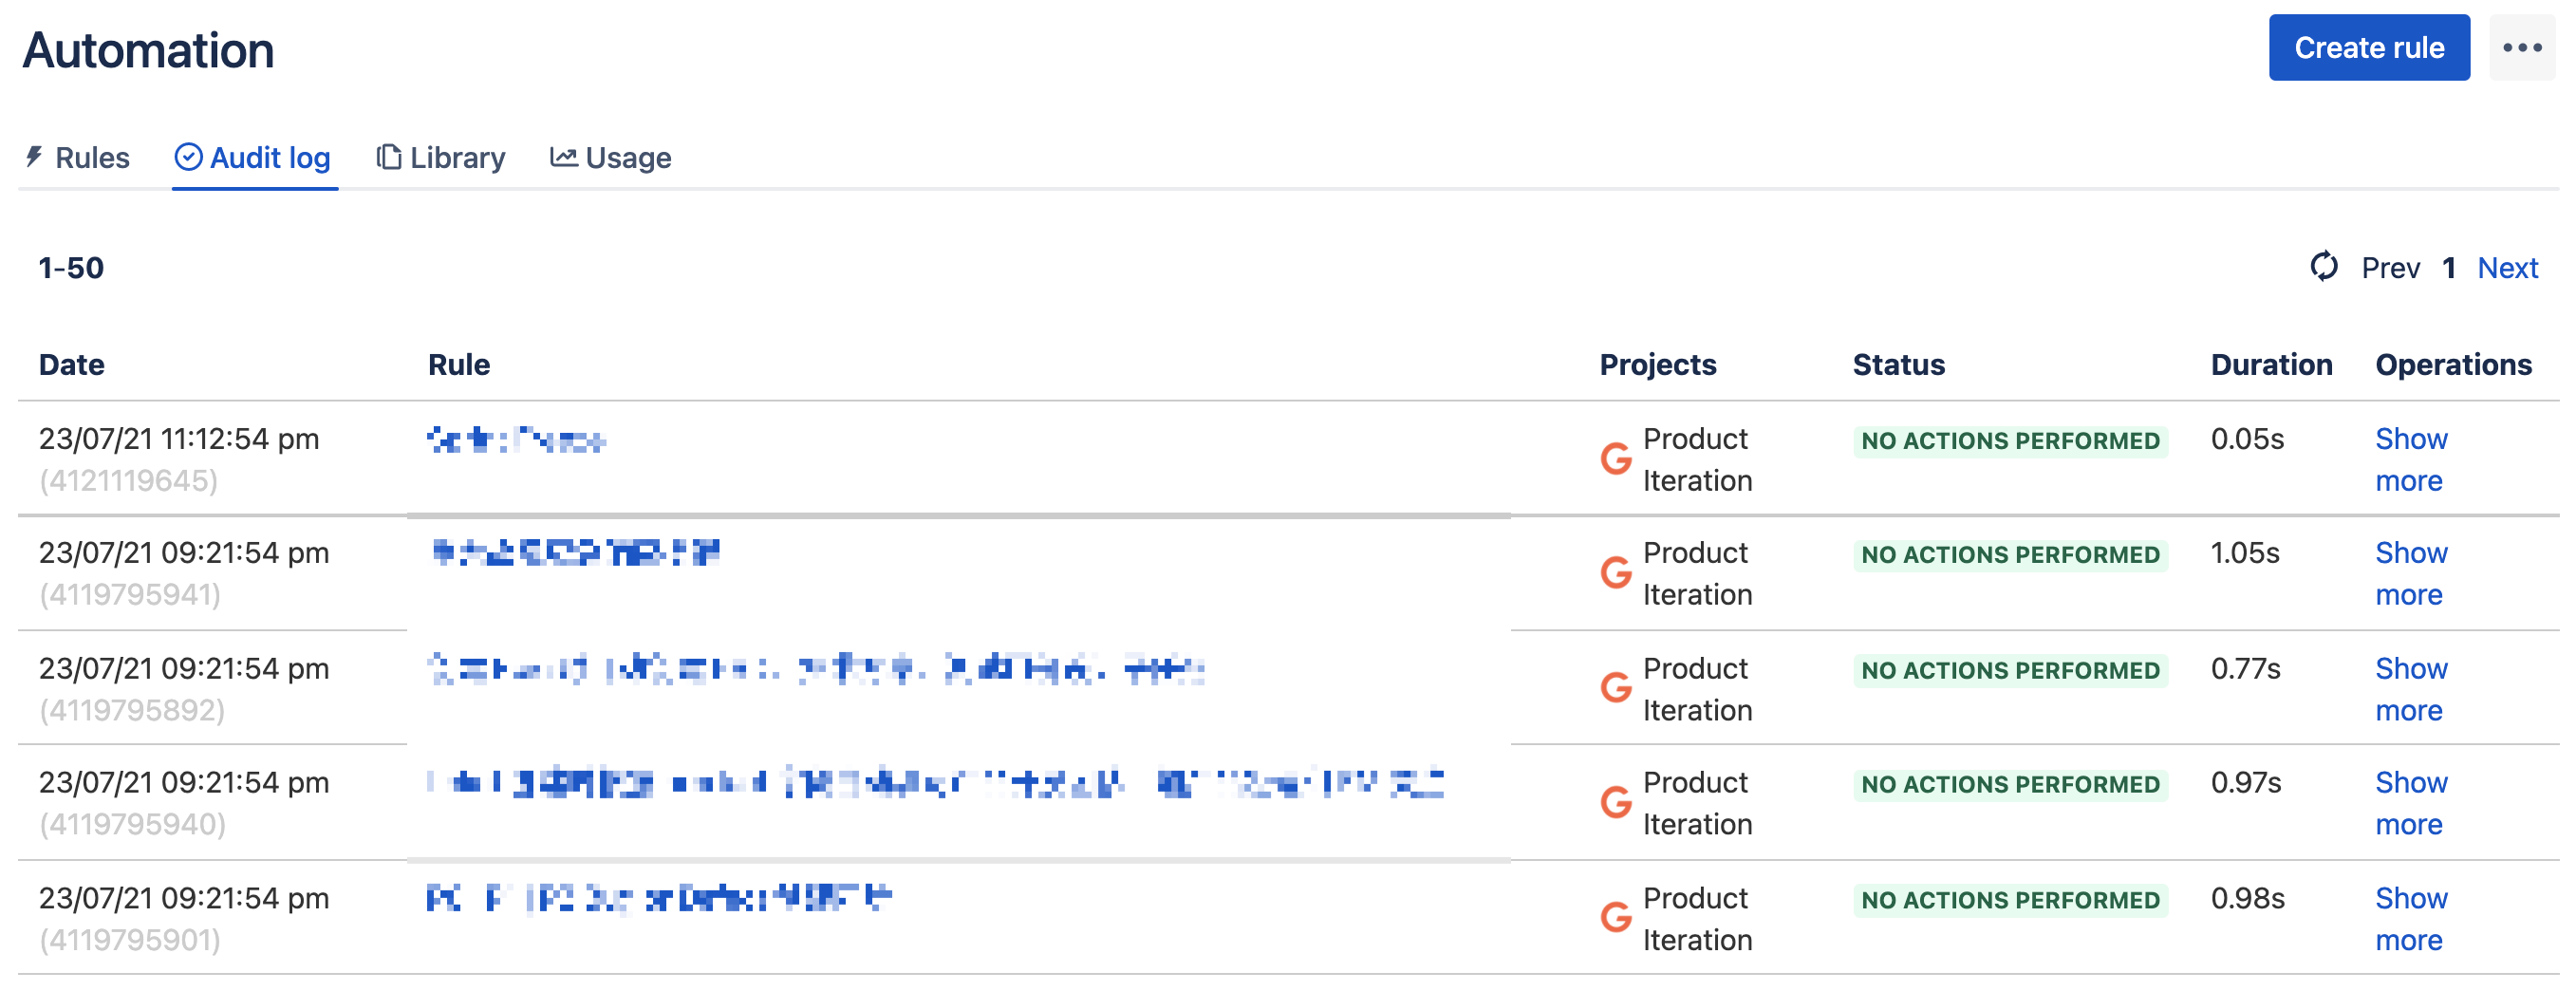The height and width of the screenshot is (991, 2576).
Task: Click the Prev page link
Action: point(2390,268)
